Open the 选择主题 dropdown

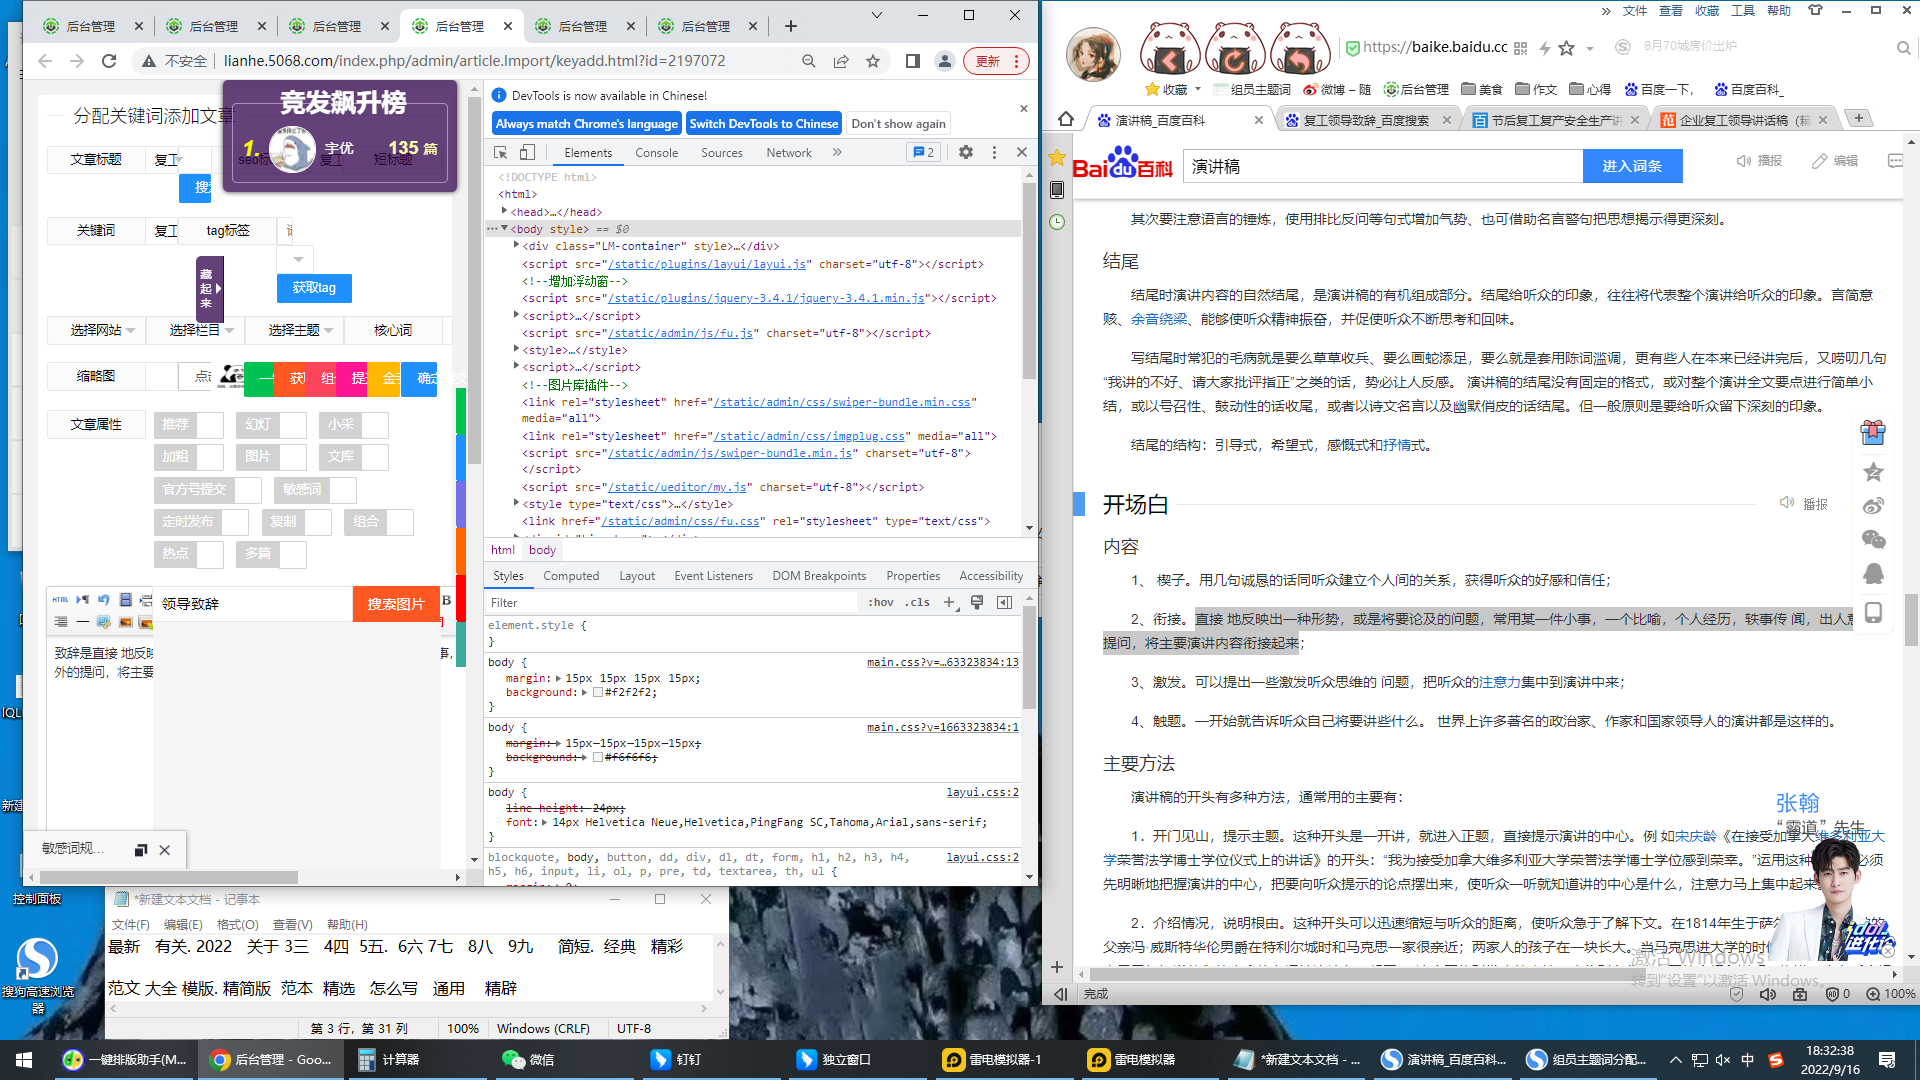(300, 330)
